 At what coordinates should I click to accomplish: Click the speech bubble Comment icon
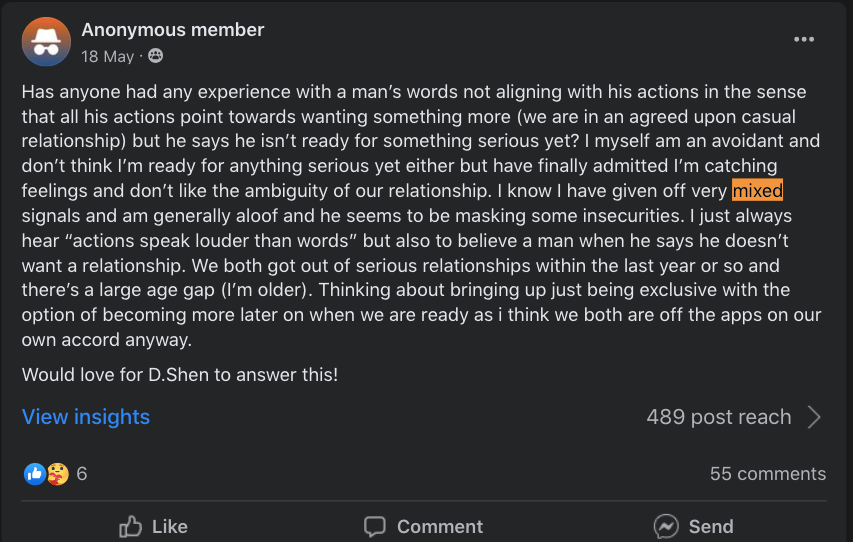(375, 526)
